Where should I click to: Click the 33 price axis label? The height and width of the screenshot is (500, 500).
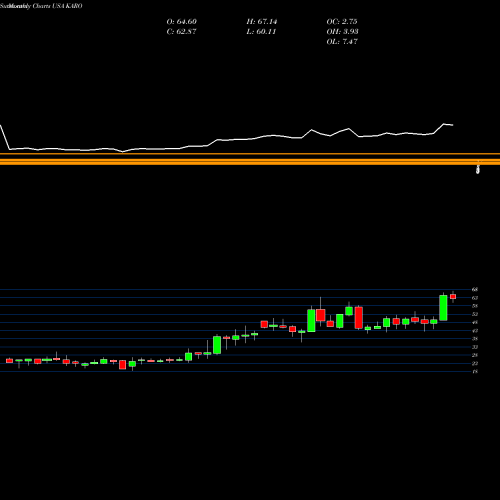[475, 347]
